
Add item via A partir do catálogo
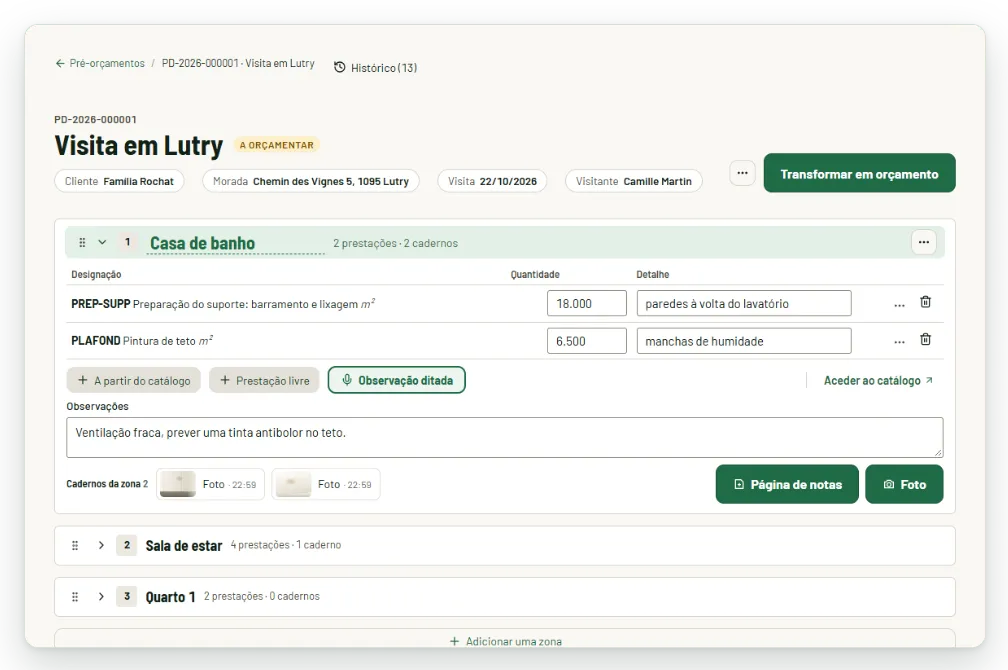[x=134, y=381]
